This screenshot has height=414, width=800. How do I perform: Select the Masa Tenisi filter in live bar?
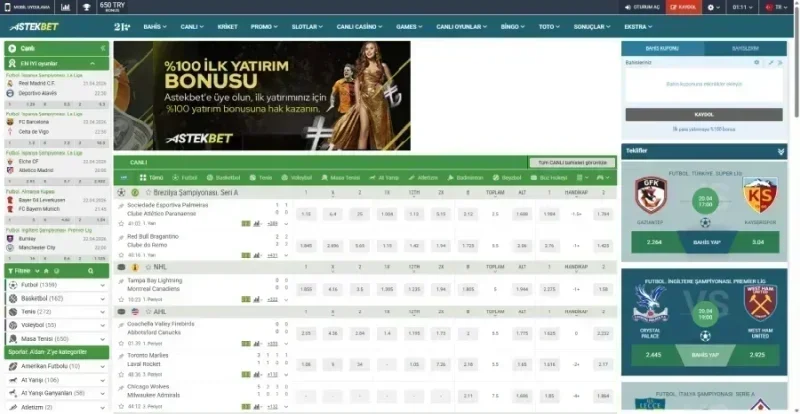pos(341,178)
